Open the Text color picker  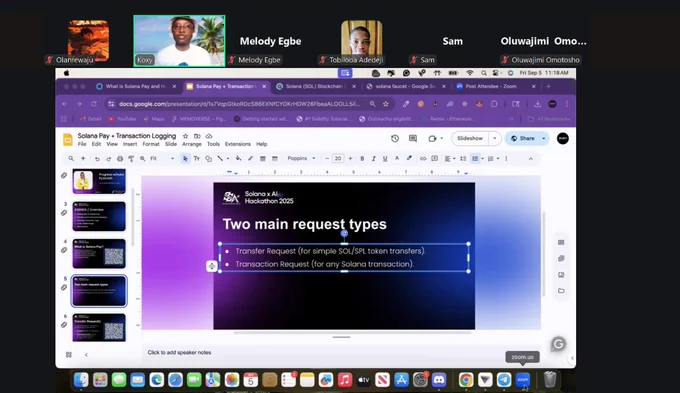click(x=396, y=159)
